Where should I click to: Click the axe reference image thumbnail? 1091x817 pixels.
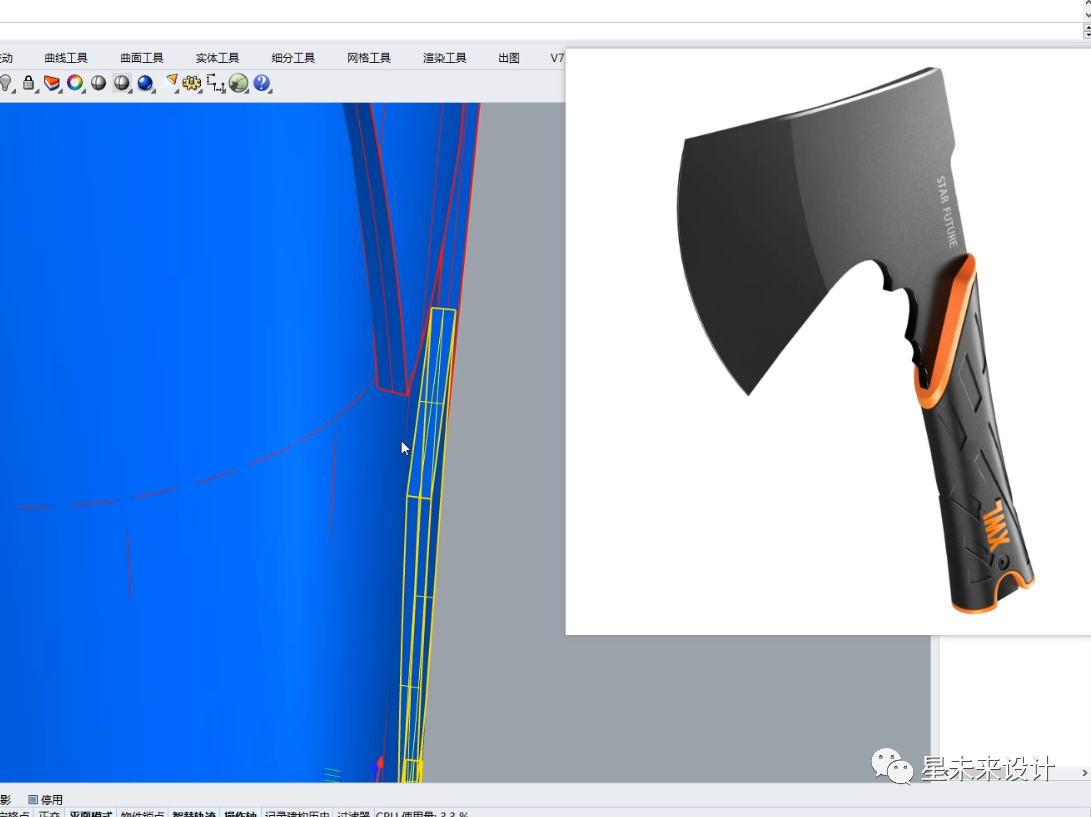(x=828, y=341)
